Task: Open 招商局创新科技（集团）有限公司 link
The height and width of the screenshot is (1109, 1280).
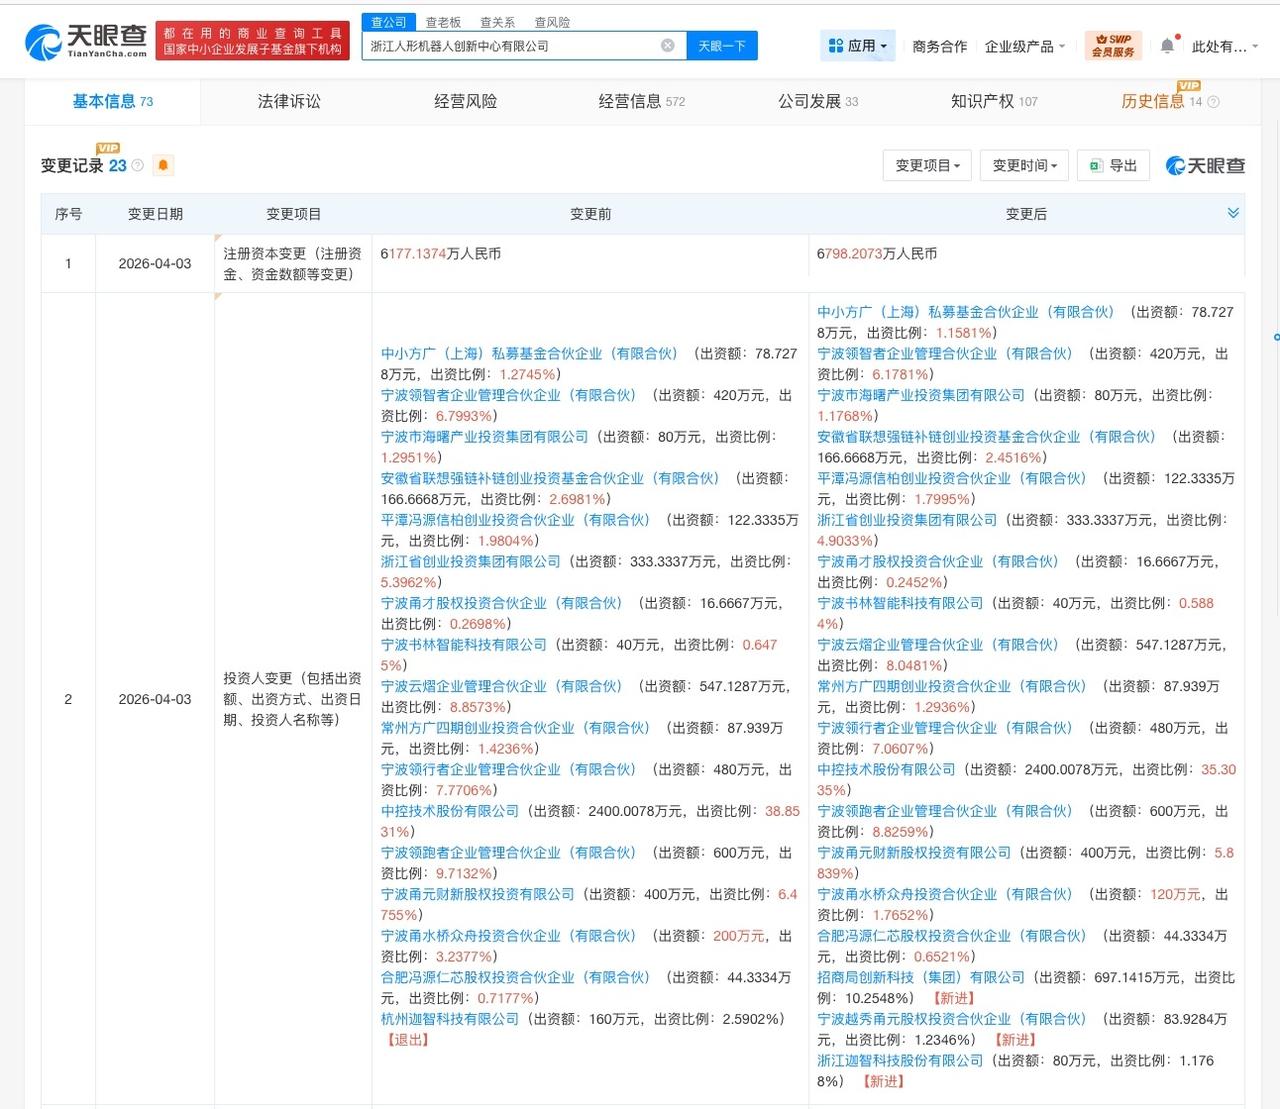Action: click(x=921, y=977)
